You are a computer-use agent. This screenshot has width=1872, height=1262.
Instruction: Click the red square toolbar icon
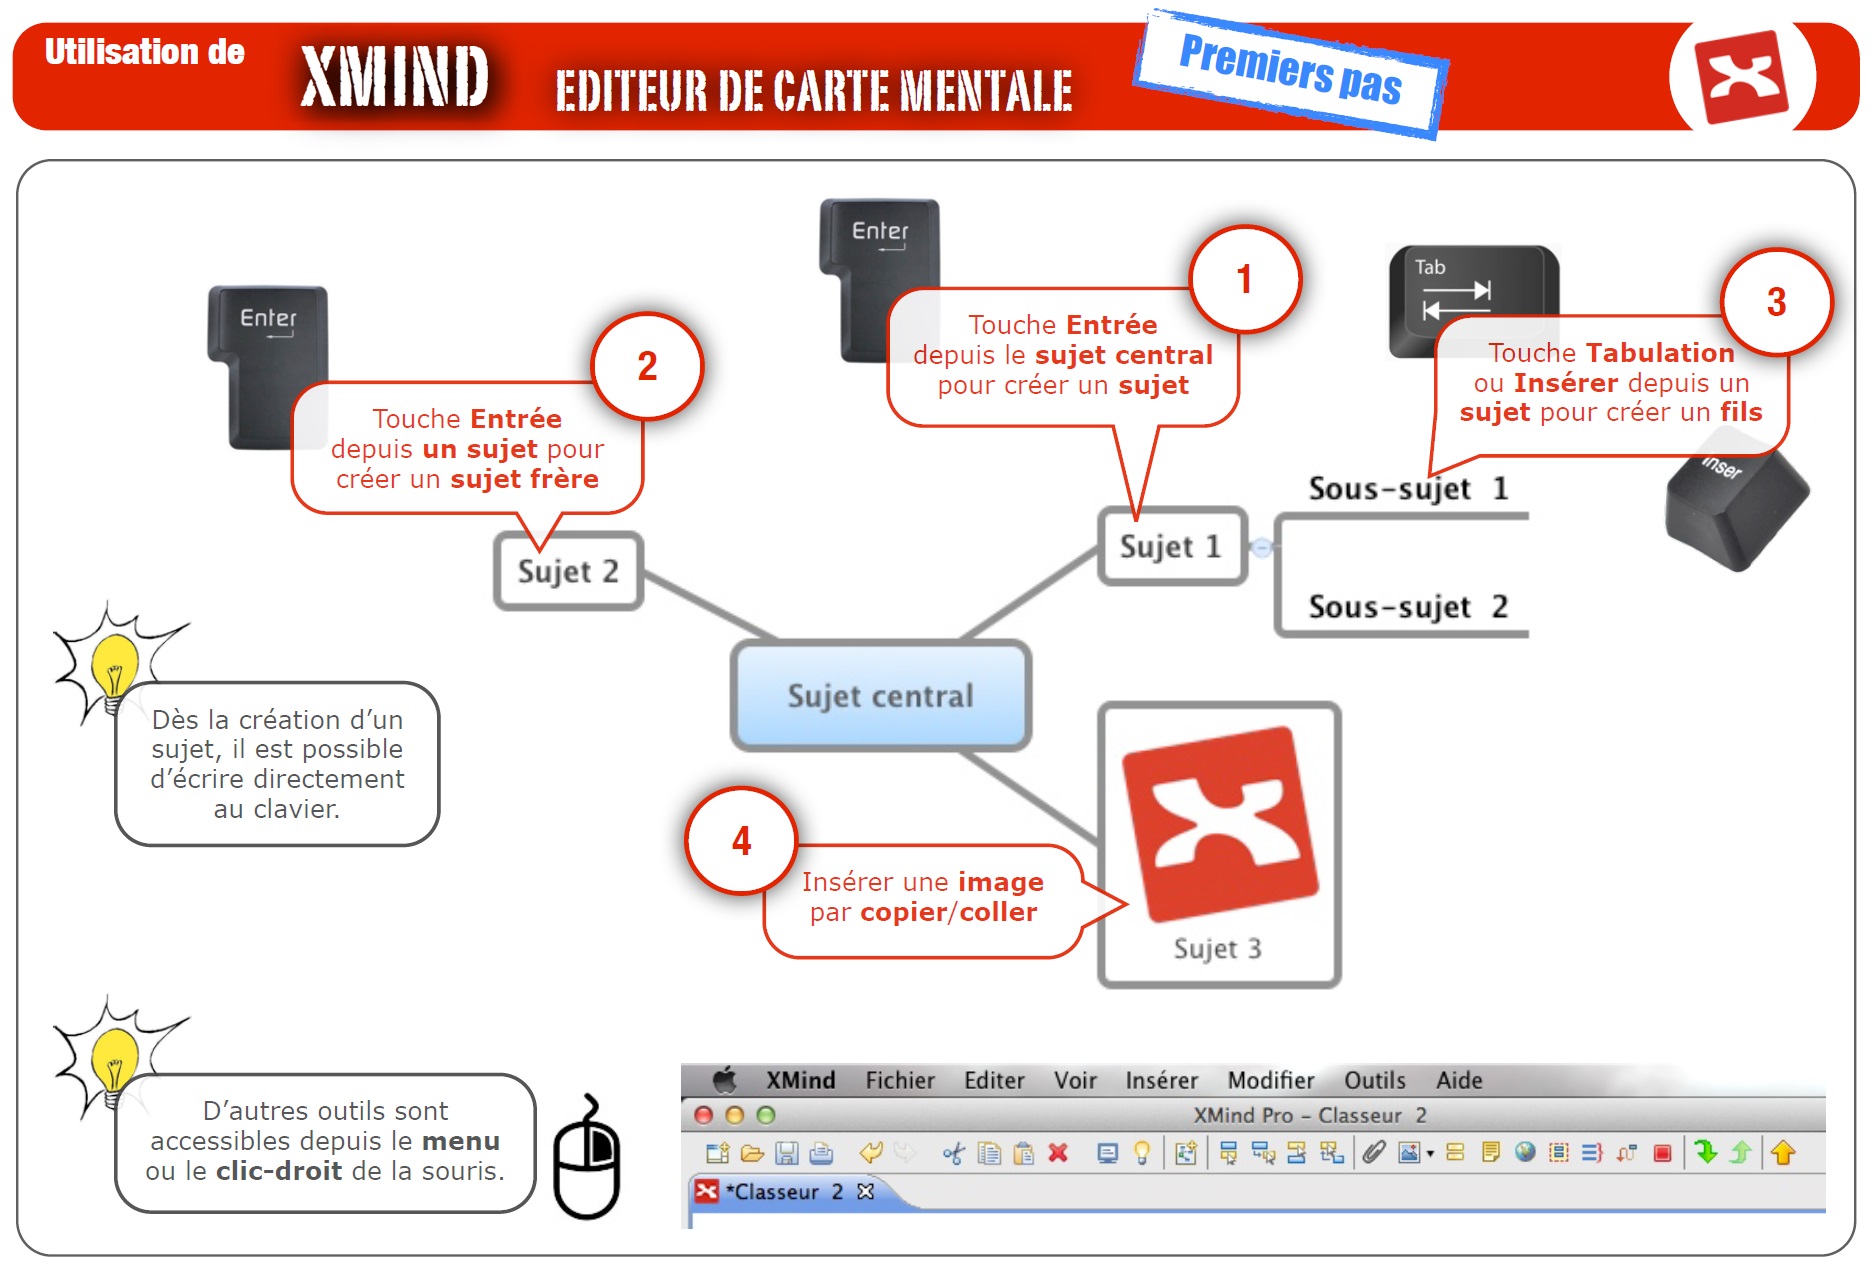click(x=1662, y=1153)
